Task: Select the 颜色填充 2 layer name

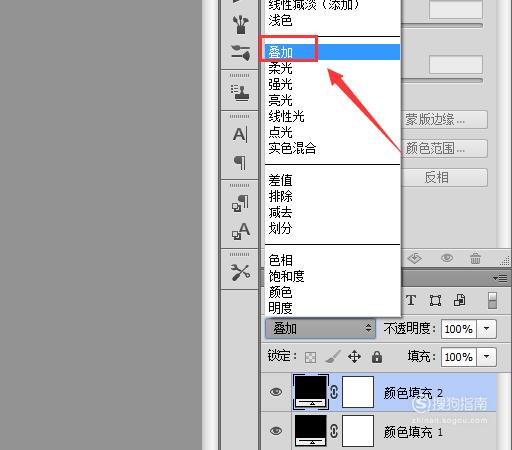Action: [413, 393]
